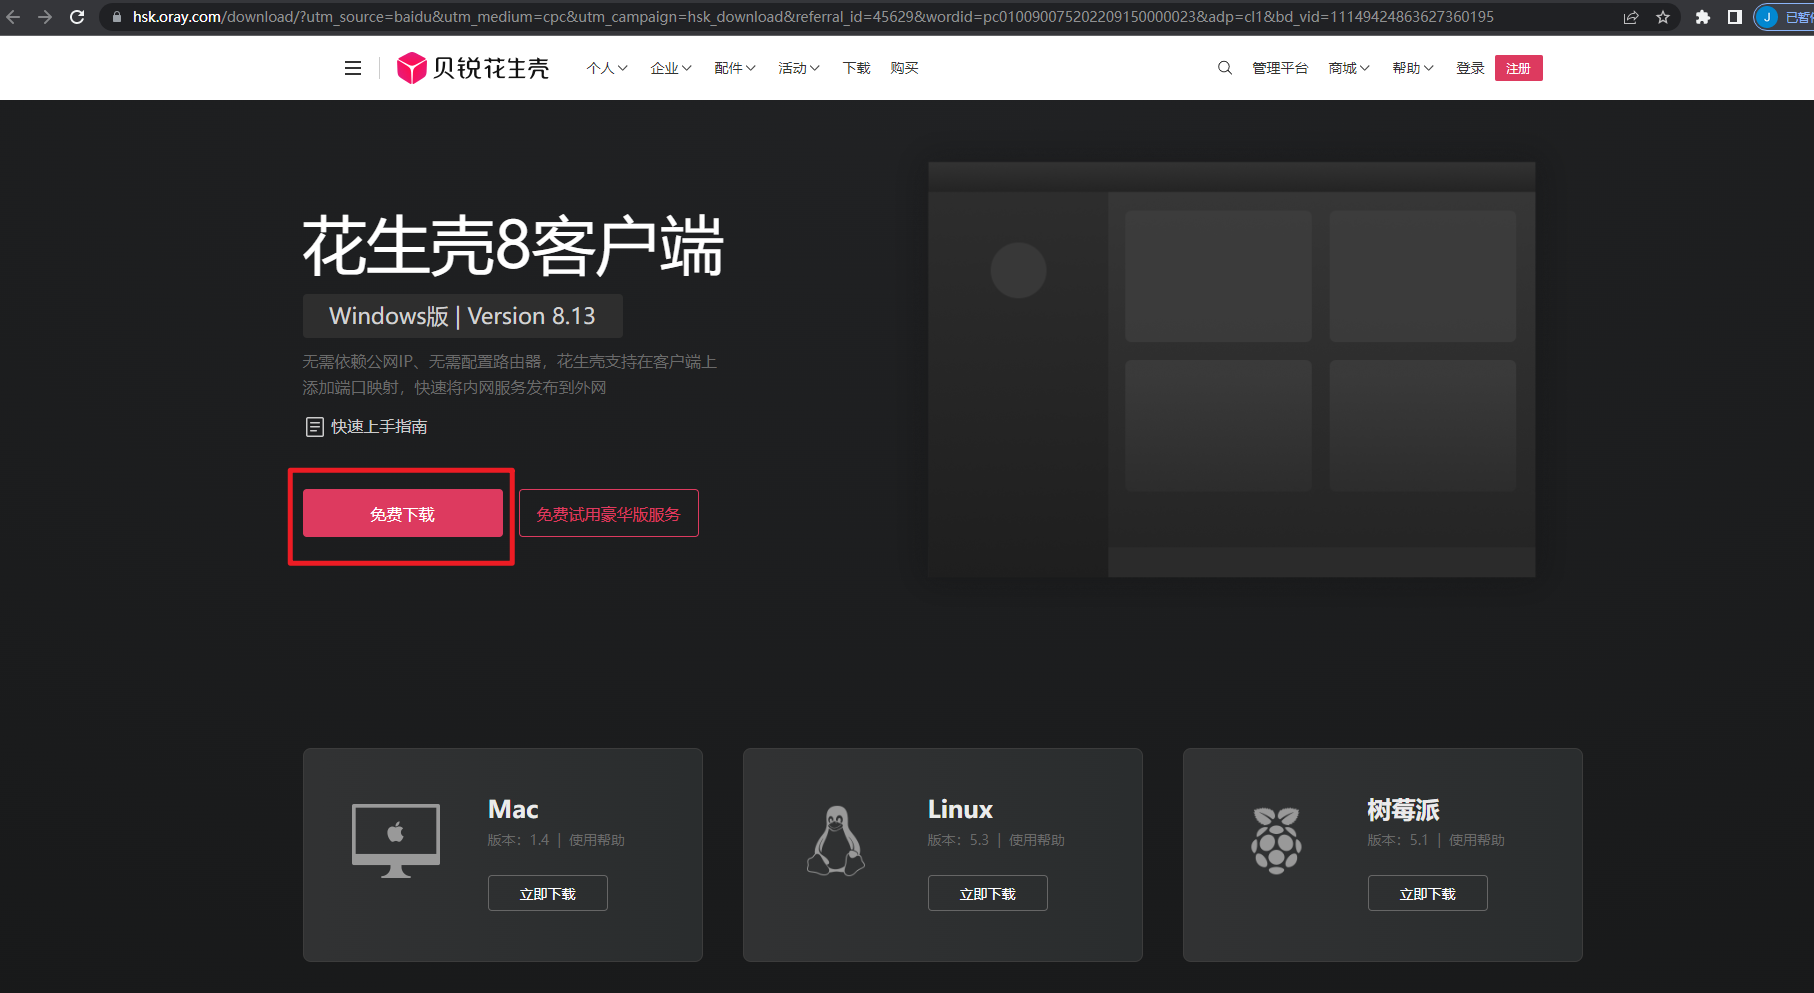Click the 免费下载 button
This screenshot has width=1814, height=993.
point(403,513)
